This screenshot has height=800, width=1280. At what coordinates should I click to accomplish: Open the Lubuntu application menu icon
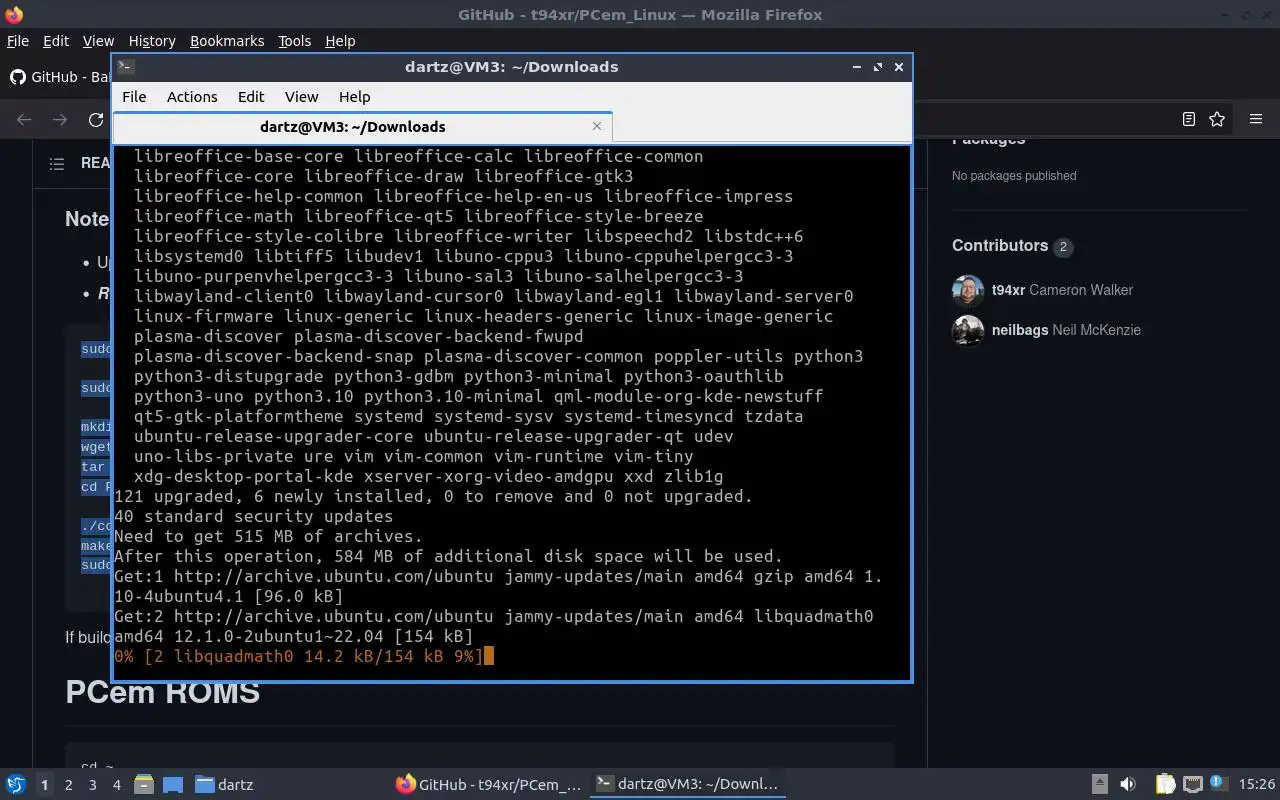click(16, 784)
